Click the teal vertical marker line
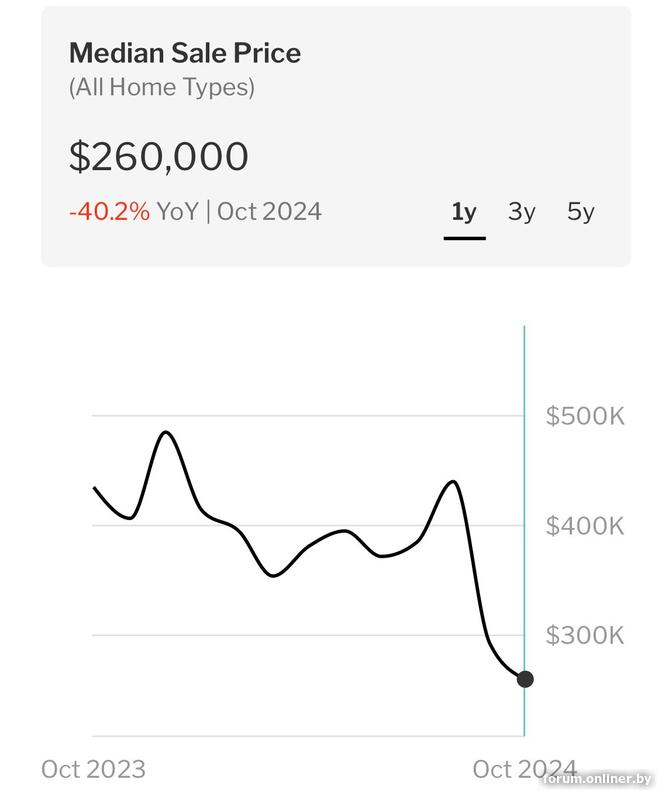 pos(524,450)
